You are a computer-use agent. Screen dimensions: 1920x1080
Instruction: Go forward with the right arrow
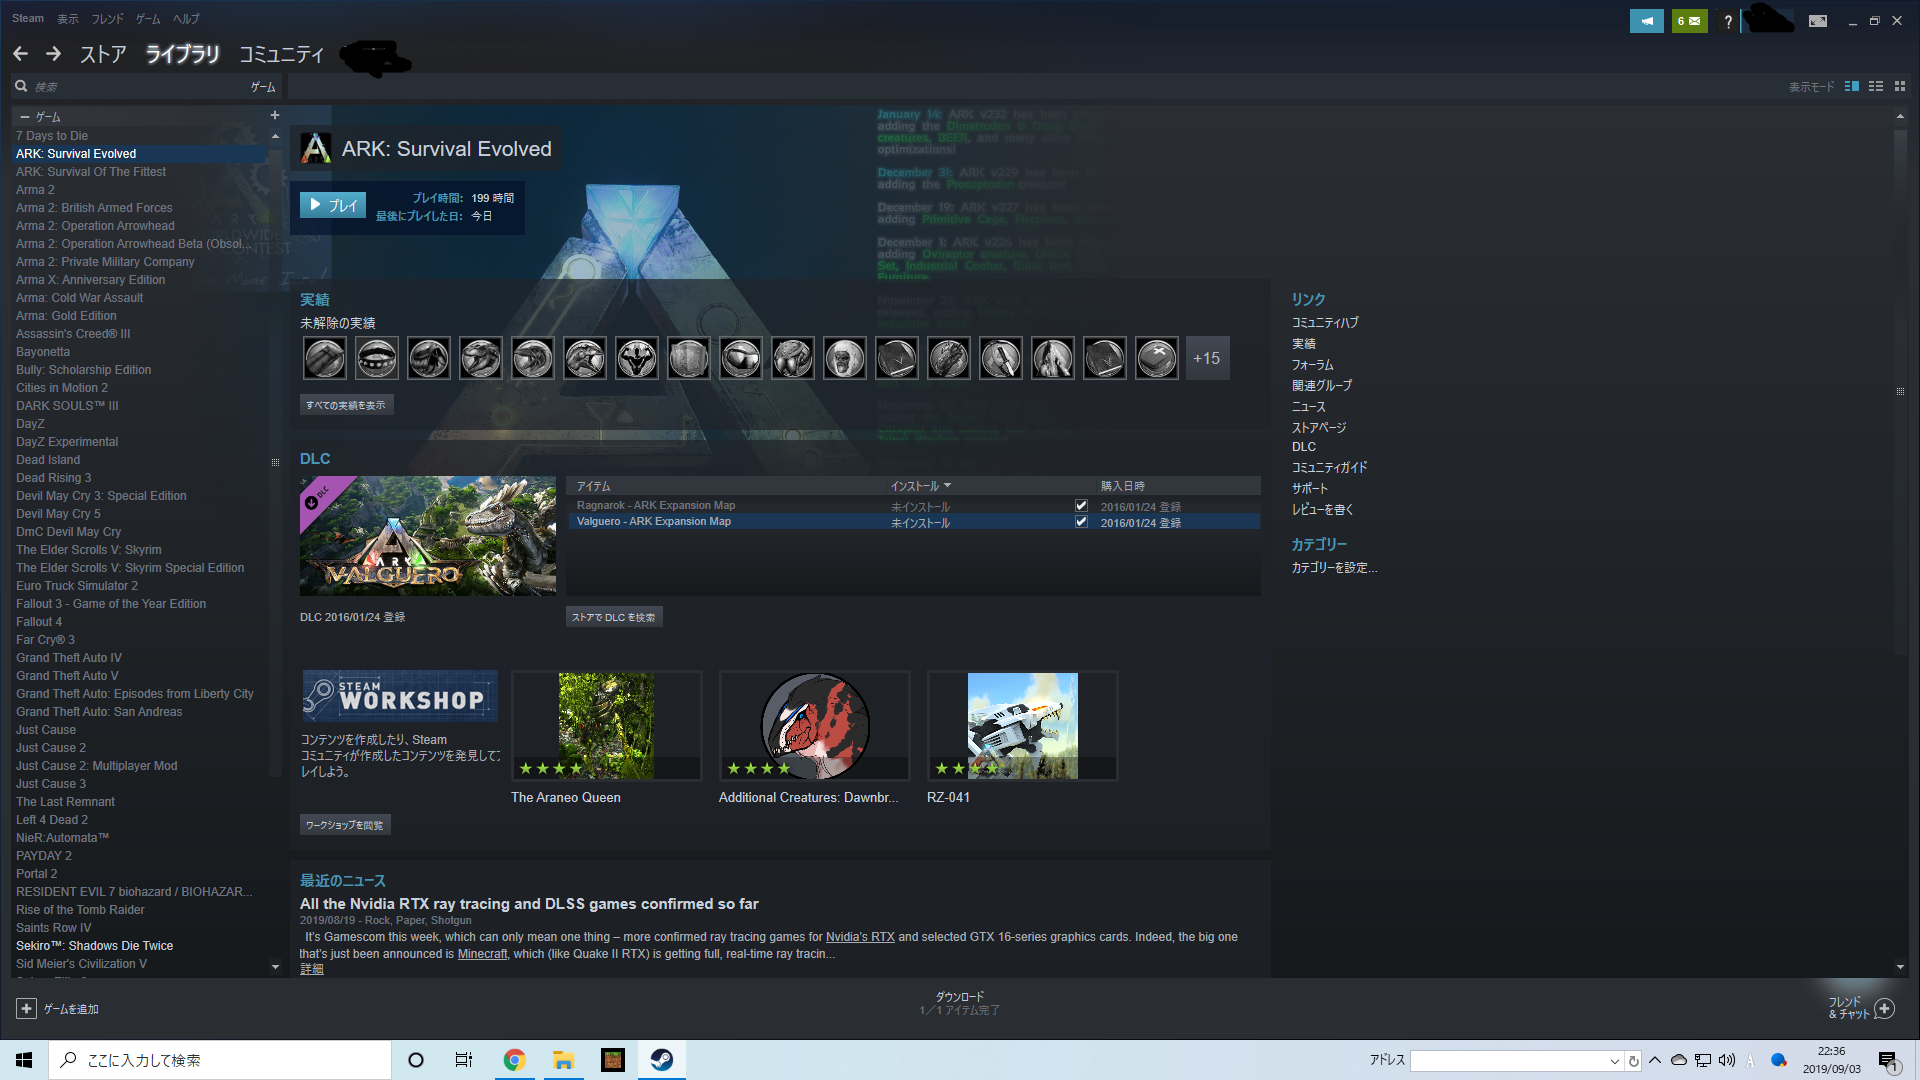[x=53, y=54]
